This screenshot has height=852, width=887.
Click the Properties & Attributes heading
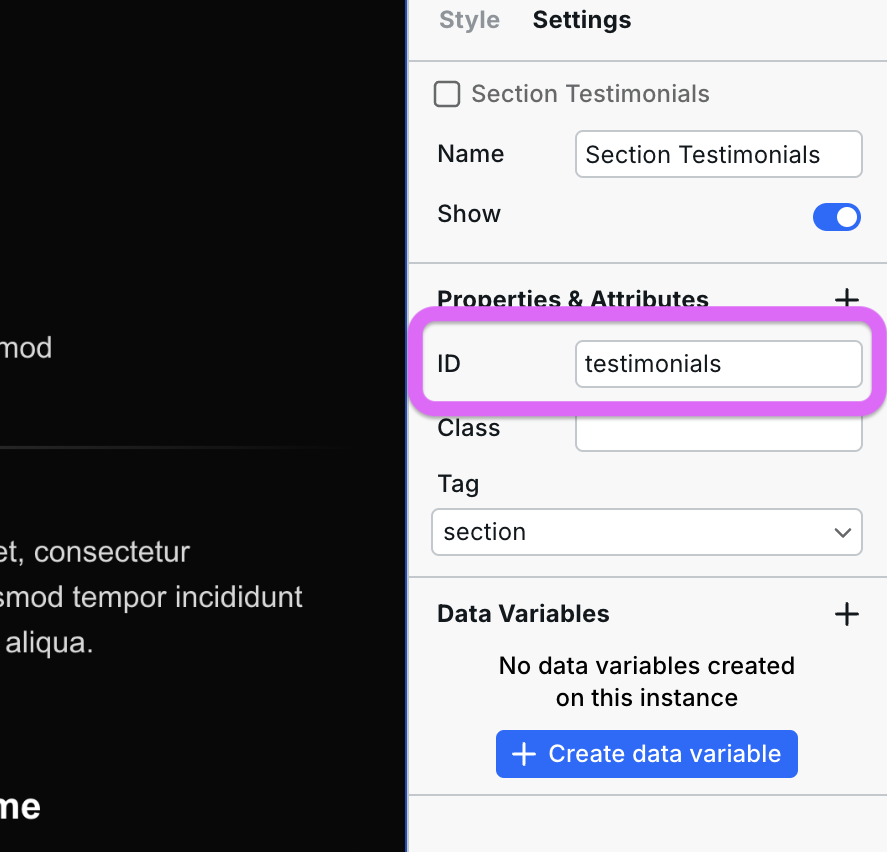[572, 299]
